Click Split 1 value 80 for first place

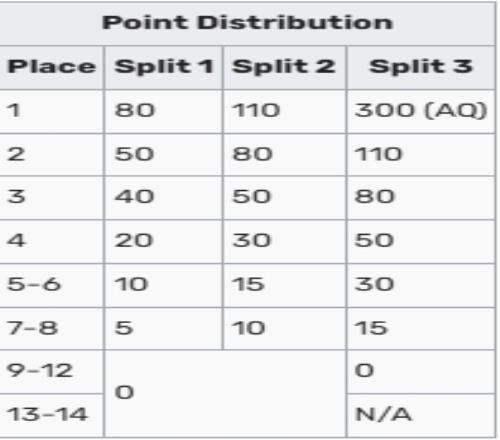pos(134,110)
